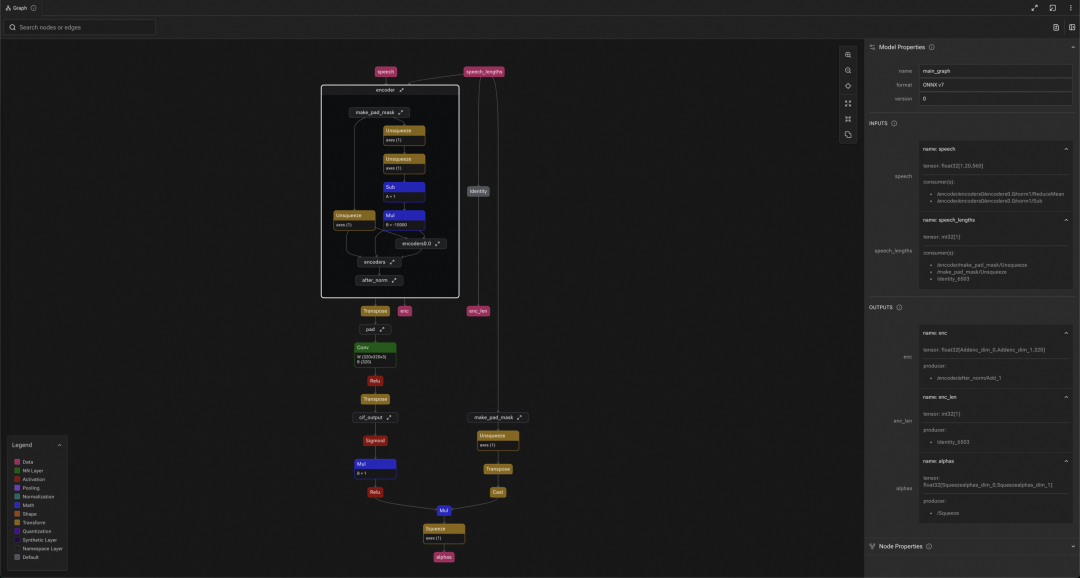Select the Sigmoid node
The height and width of the screenshot is (578, 1080).
pyautogui.click(x=375, y=441)
